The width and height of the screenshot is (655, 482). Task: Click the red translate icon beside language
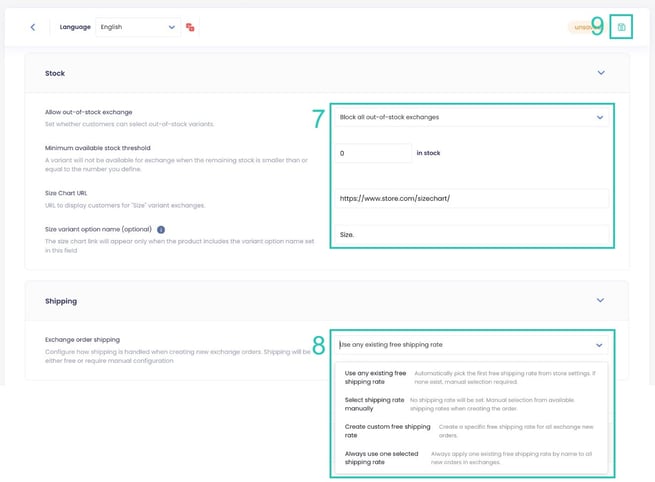point(190,27)
